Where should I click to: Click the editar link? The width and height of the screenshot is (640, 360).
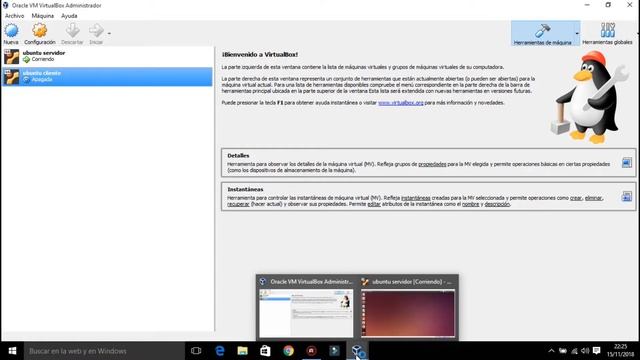click(374, 204)
